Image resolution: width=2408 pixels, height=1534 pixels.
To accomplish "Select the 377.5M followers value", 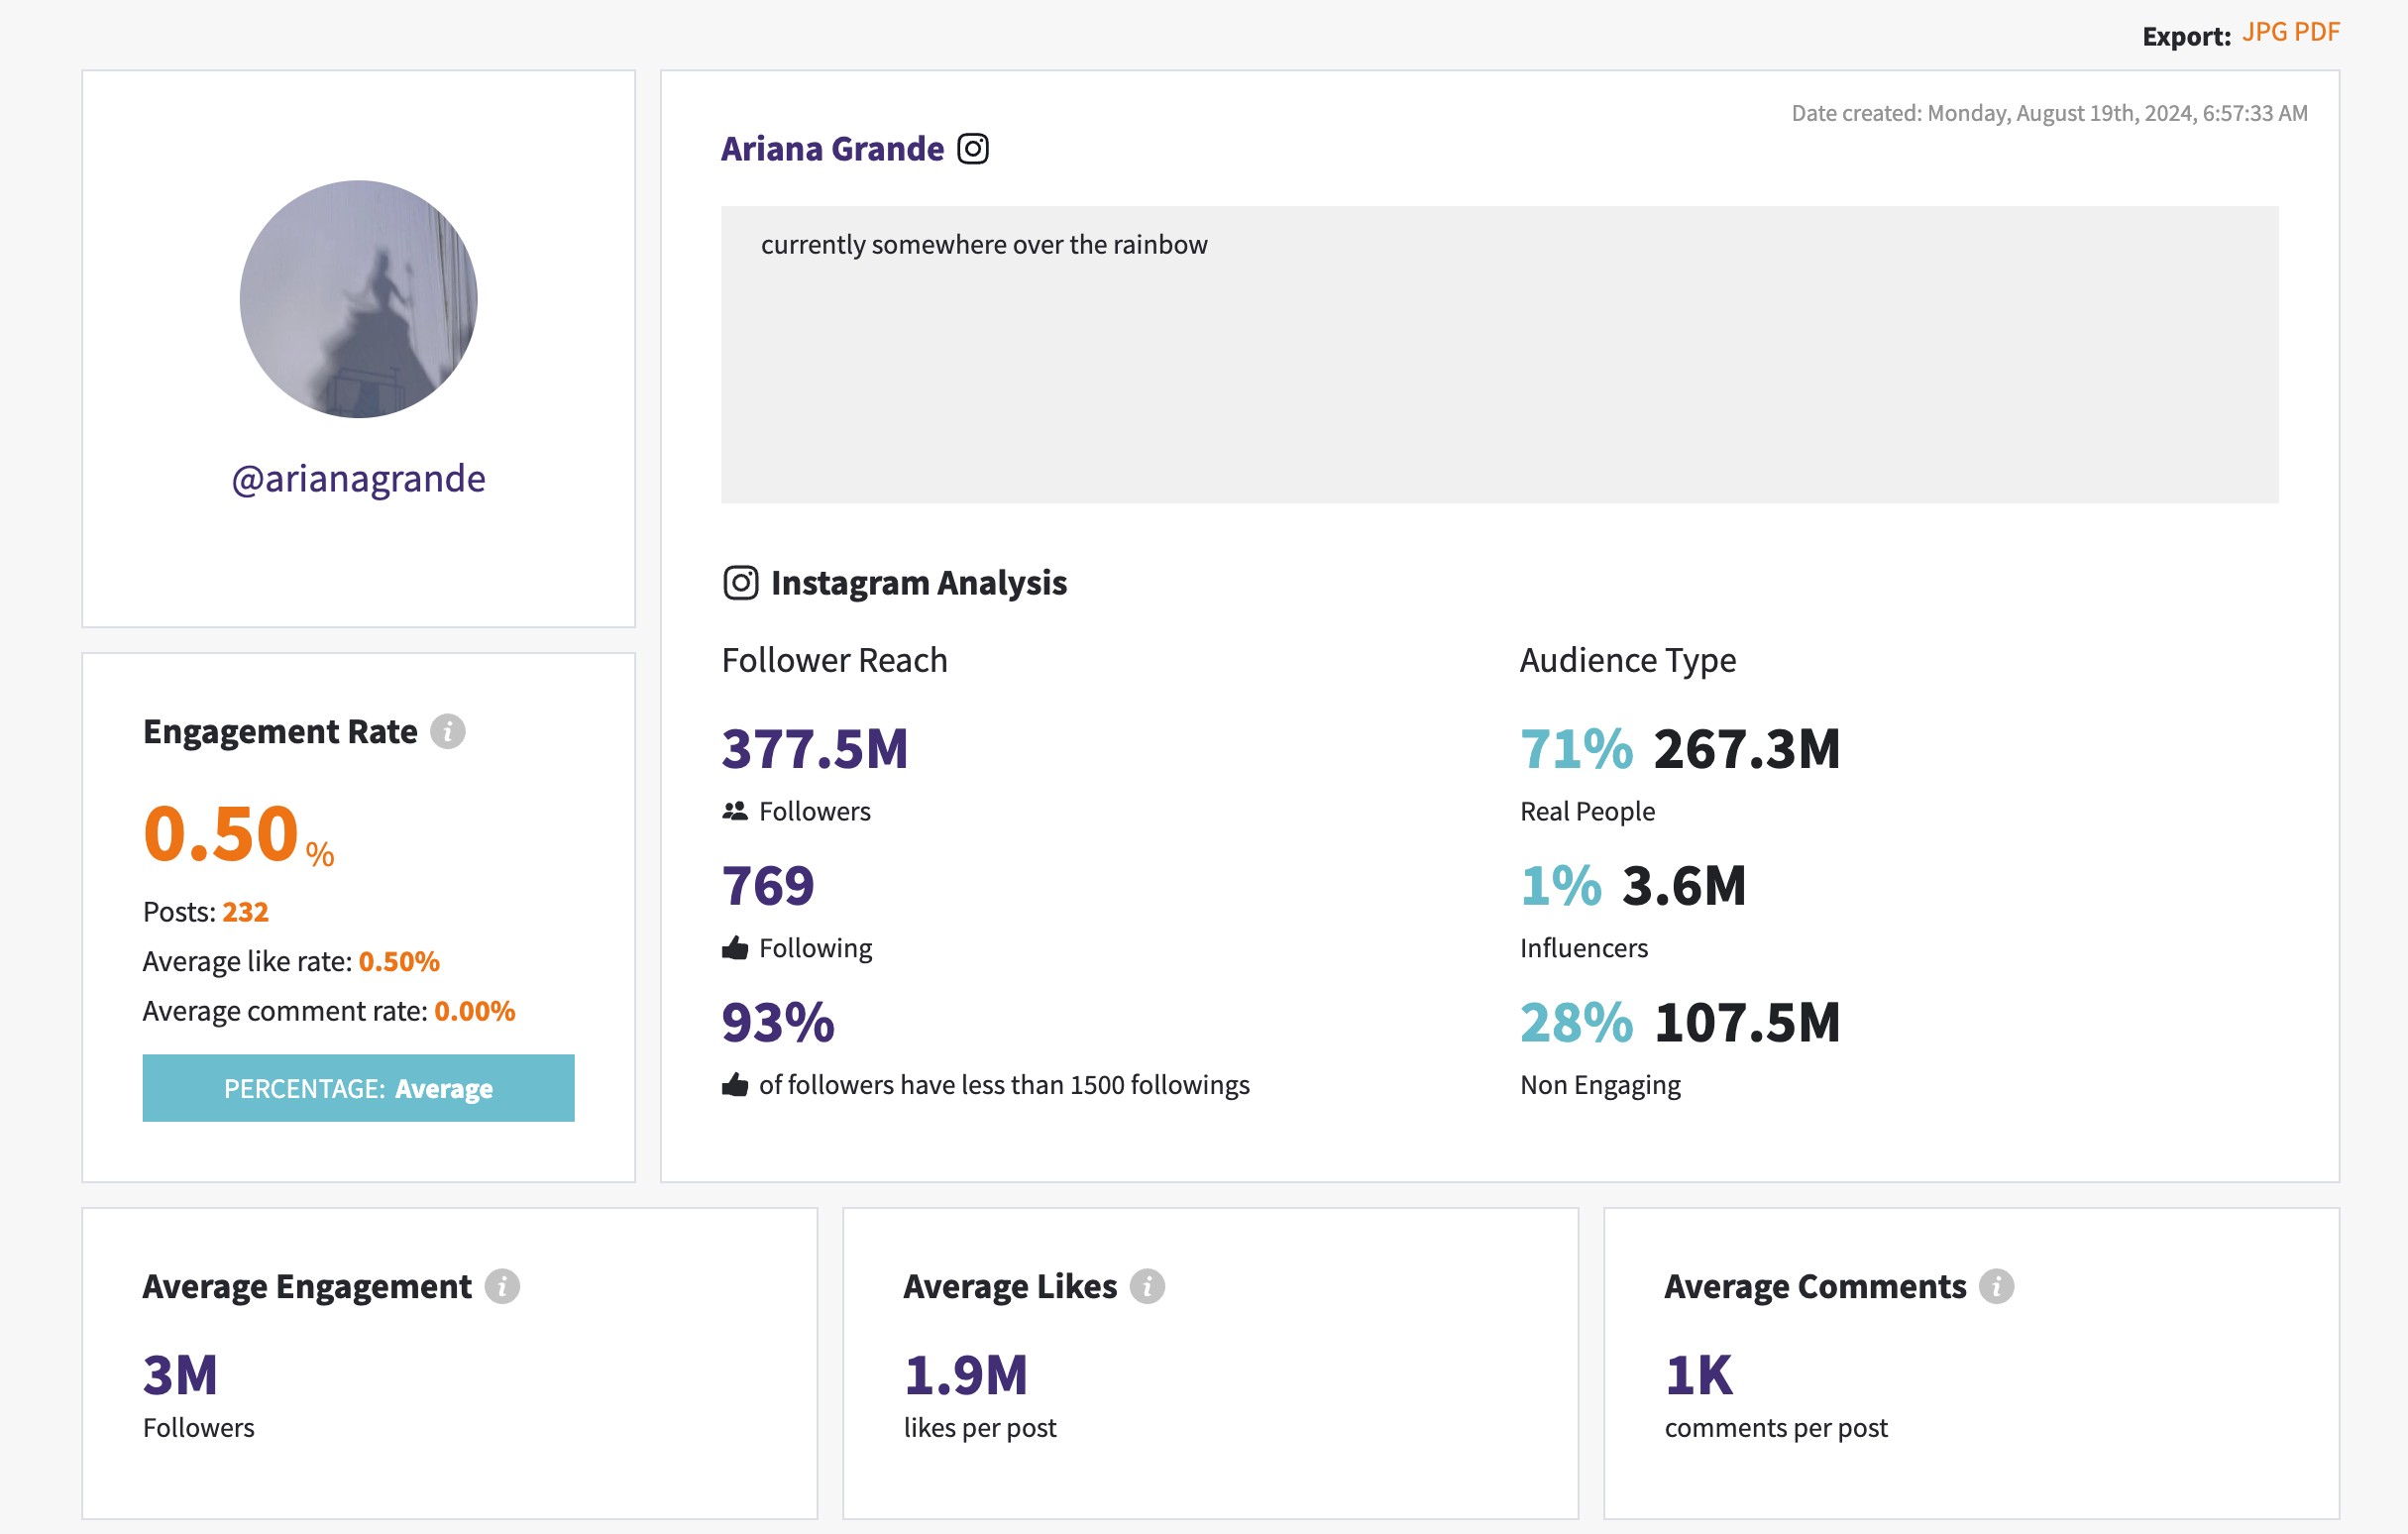I will click(815, 749).
